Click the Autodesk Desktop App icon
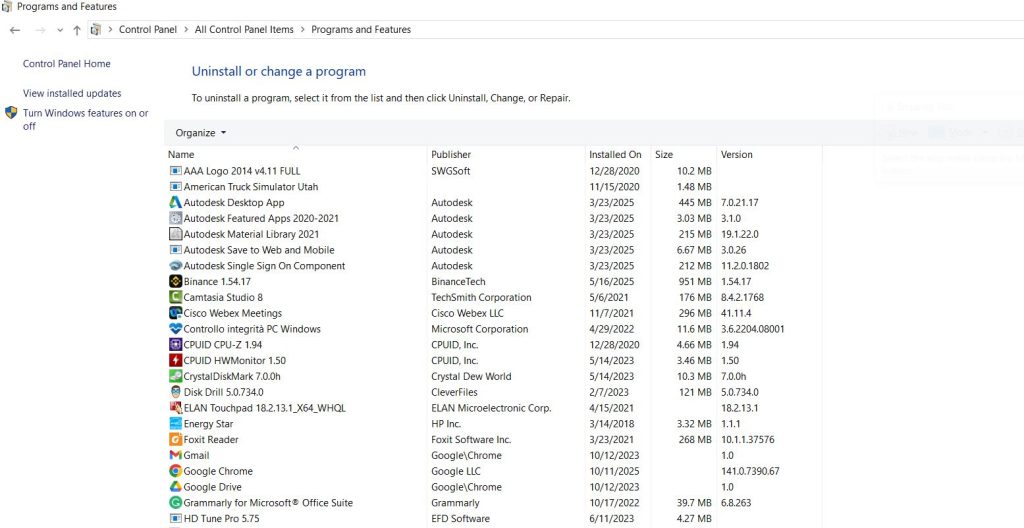Viewport: 1024px width, 528px height. (x=175, y=203)
